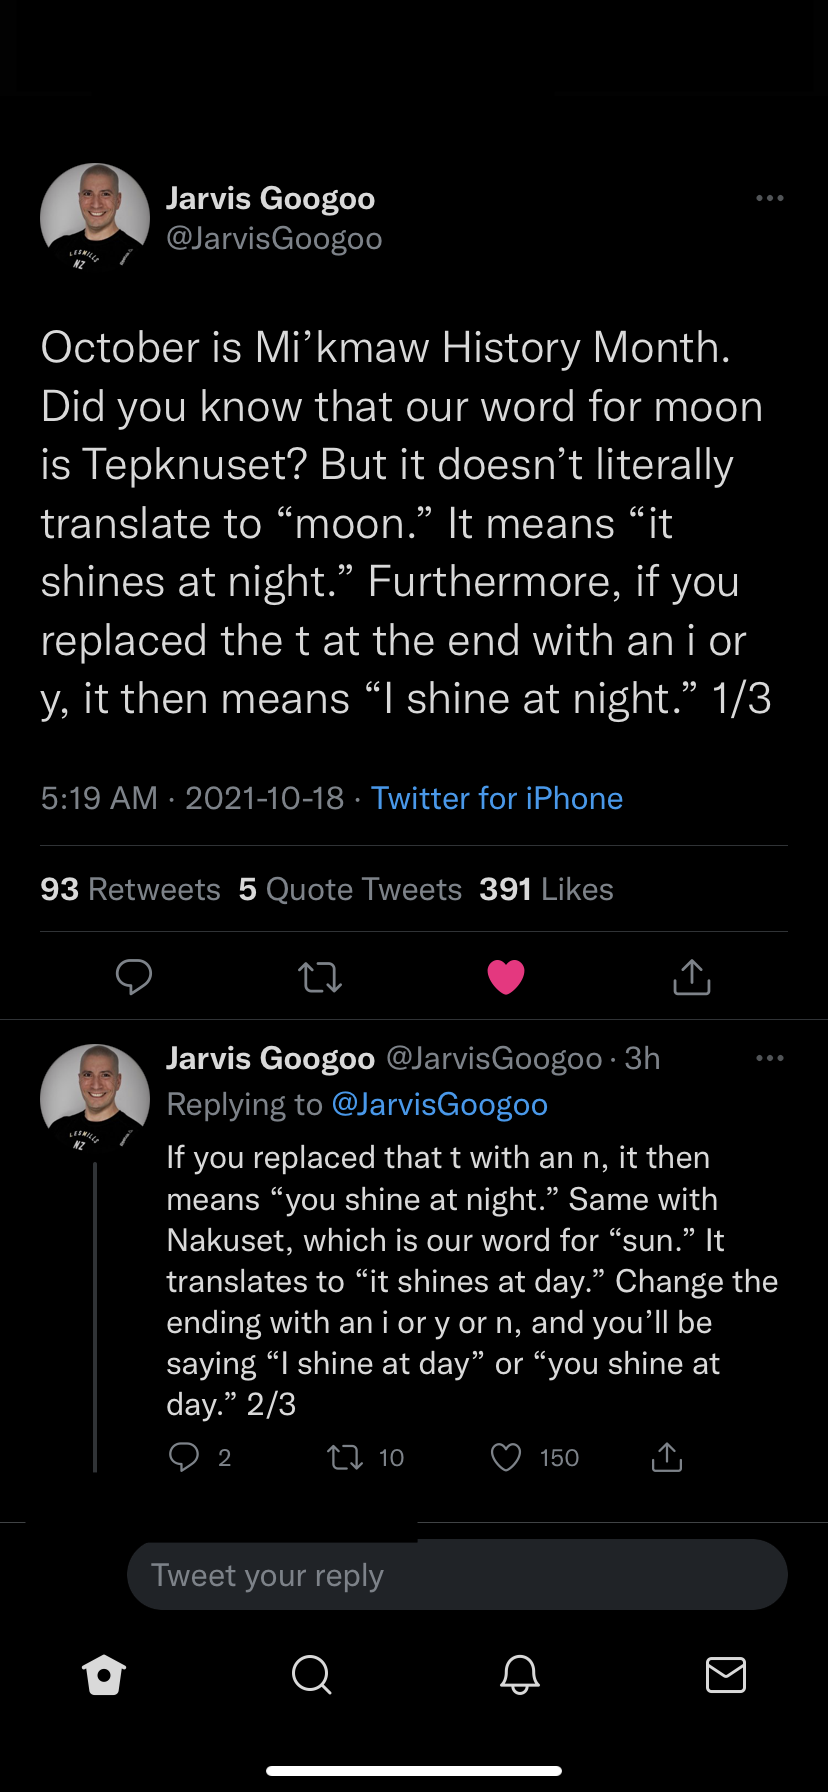The image size is (828, 1792).
Task: View the 5 Quote Tweets list
Action: 350,889
